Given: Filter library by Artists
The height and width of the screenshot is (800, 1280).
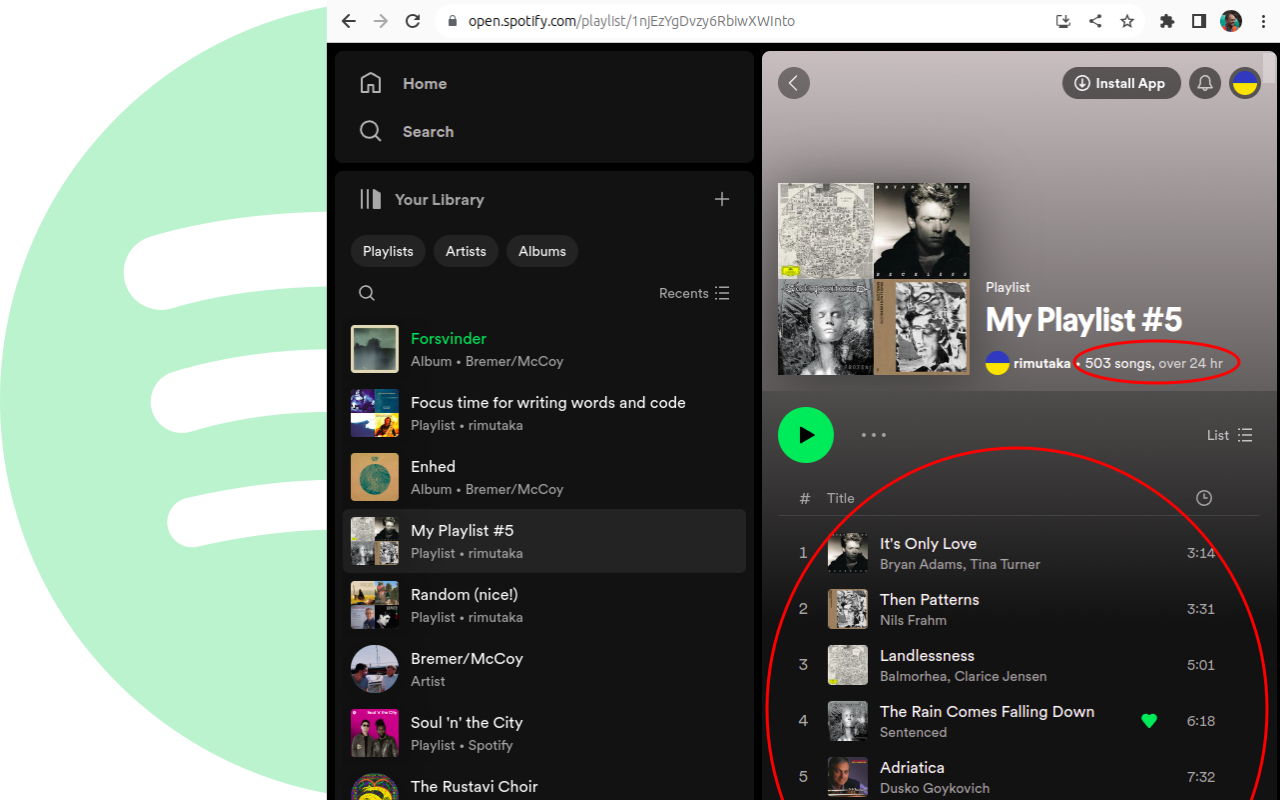Looking at the screenshot, I should tap(466, 251).
